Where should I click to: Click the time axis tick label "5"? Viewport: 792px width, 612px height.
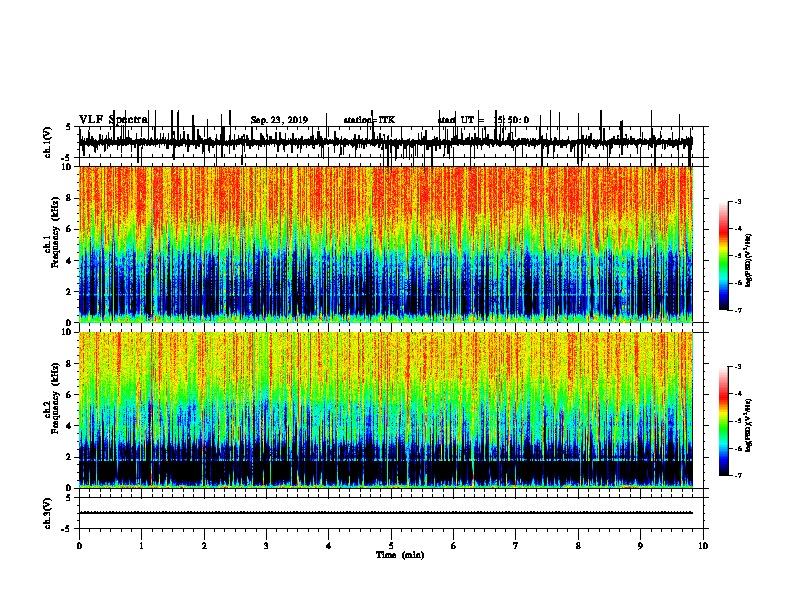pos(391,546)
